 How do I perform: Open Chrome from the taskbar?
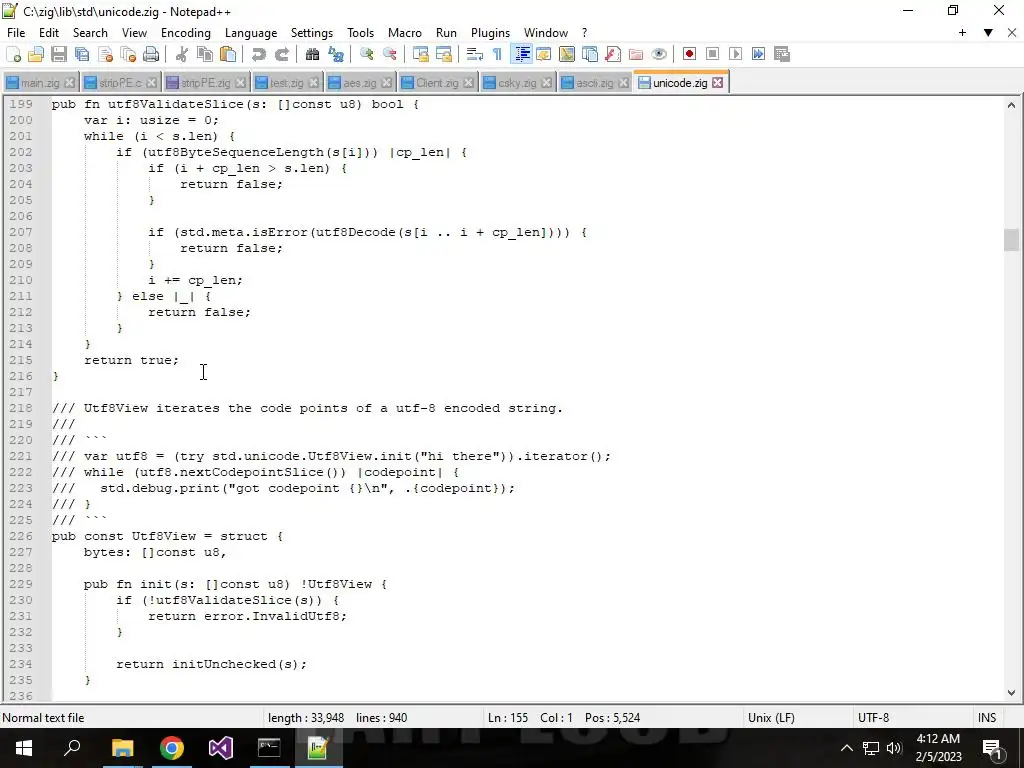[x=172, y=748]
